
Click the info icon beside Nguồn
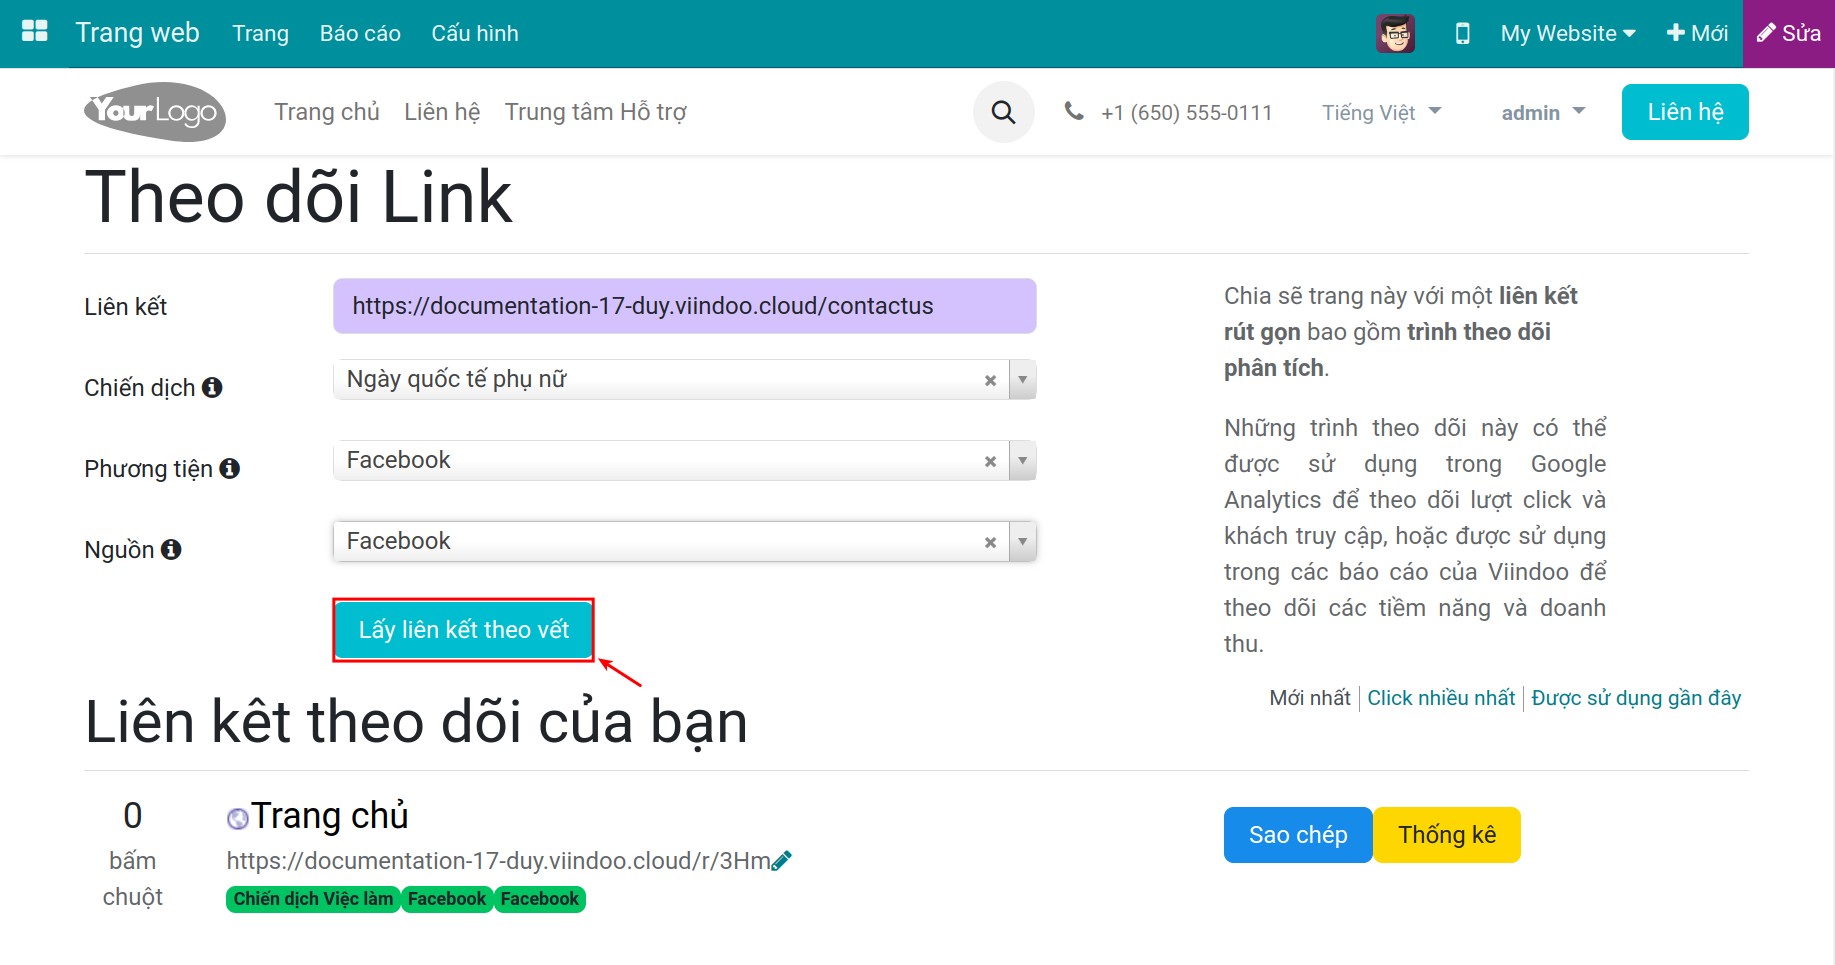click(171, 549)
